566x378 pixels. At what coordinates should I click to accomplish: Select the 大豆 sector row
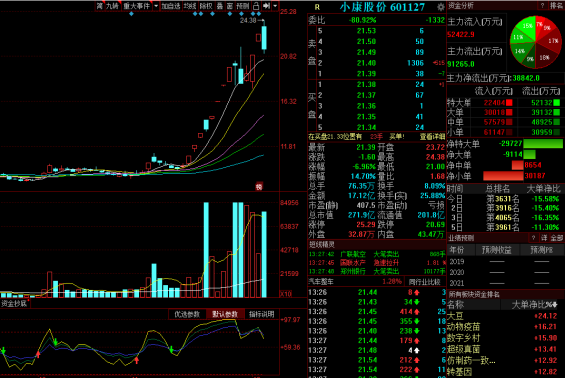pyautogui.click(x=505, y=316)
